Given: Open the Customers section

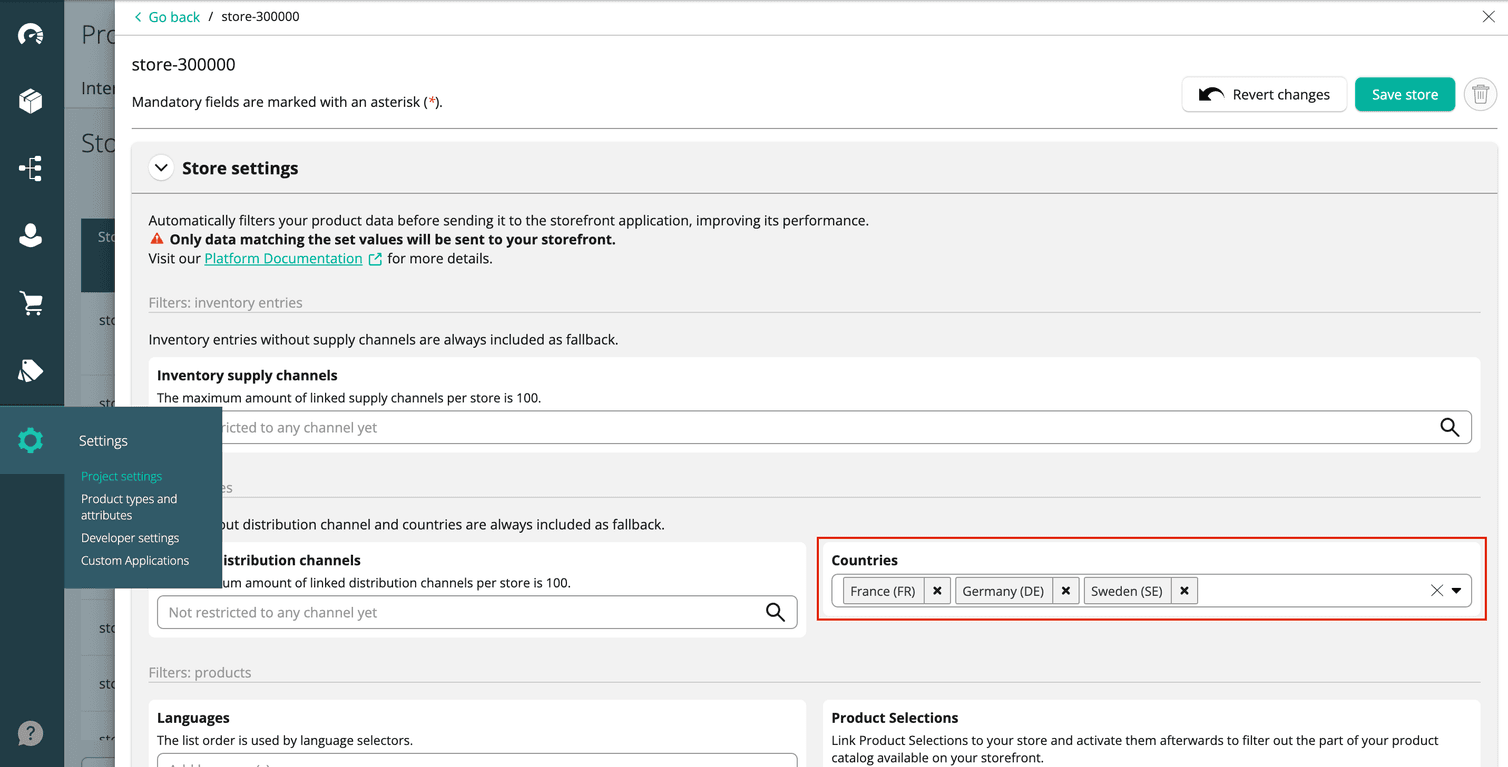Looking at the screenshot, I should click(31, 235).
